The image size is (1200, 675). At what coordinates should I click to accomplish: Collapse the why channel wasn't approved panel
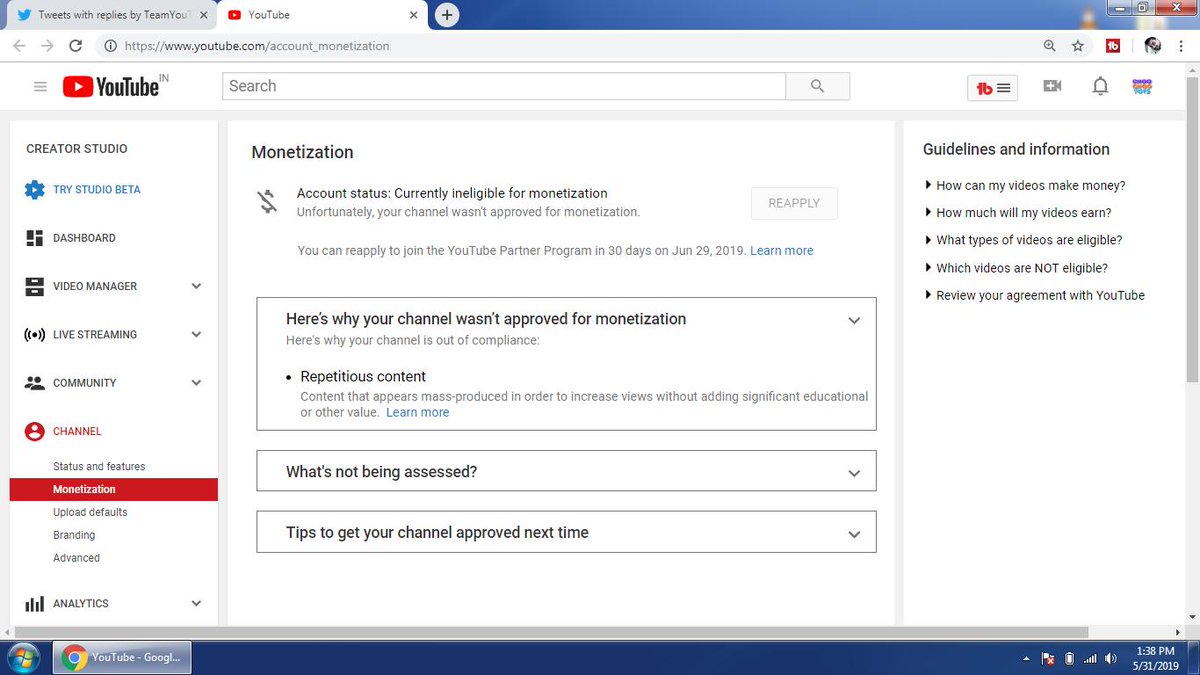coord(854,321)
